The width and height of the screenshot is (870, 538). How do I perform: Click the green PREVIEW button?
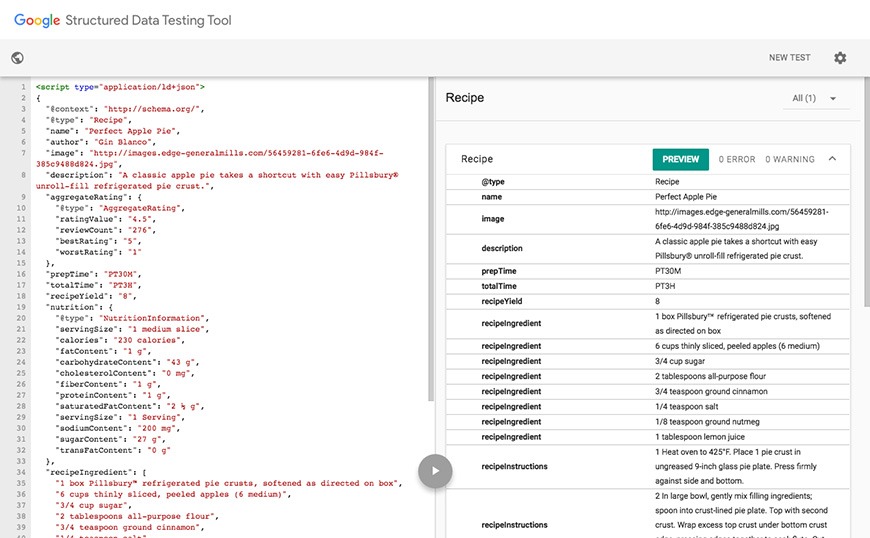point(680,159)
